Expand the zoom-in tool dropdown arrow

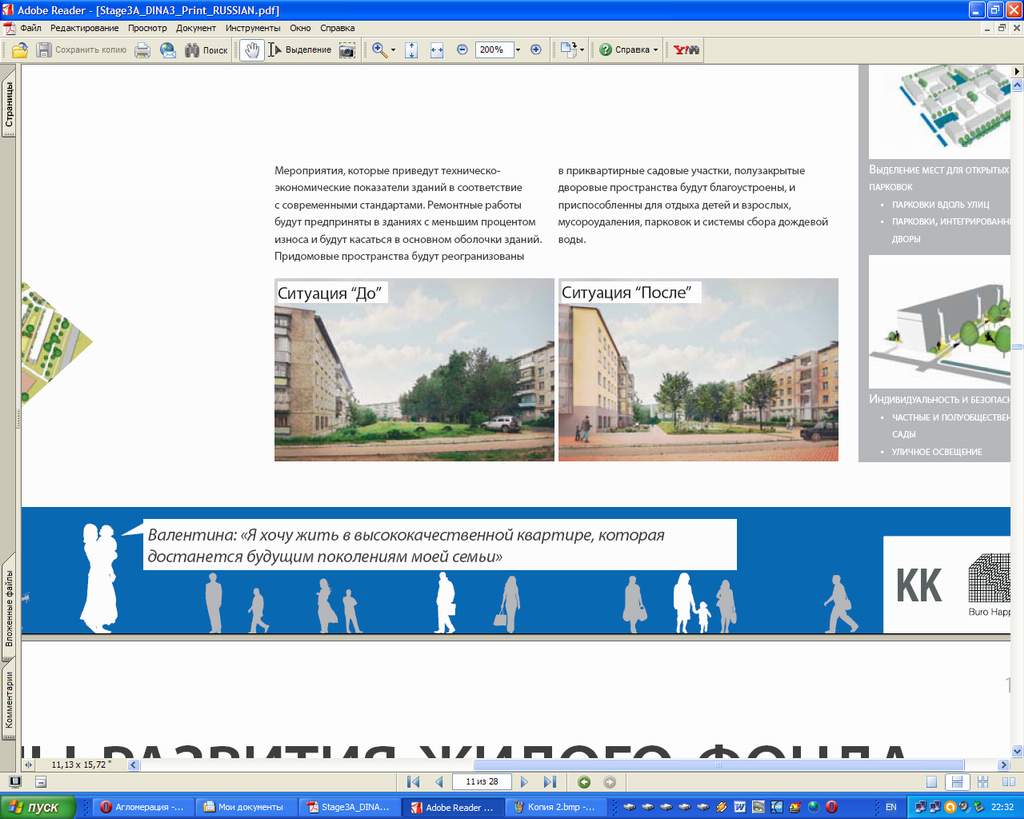(393, 50)
